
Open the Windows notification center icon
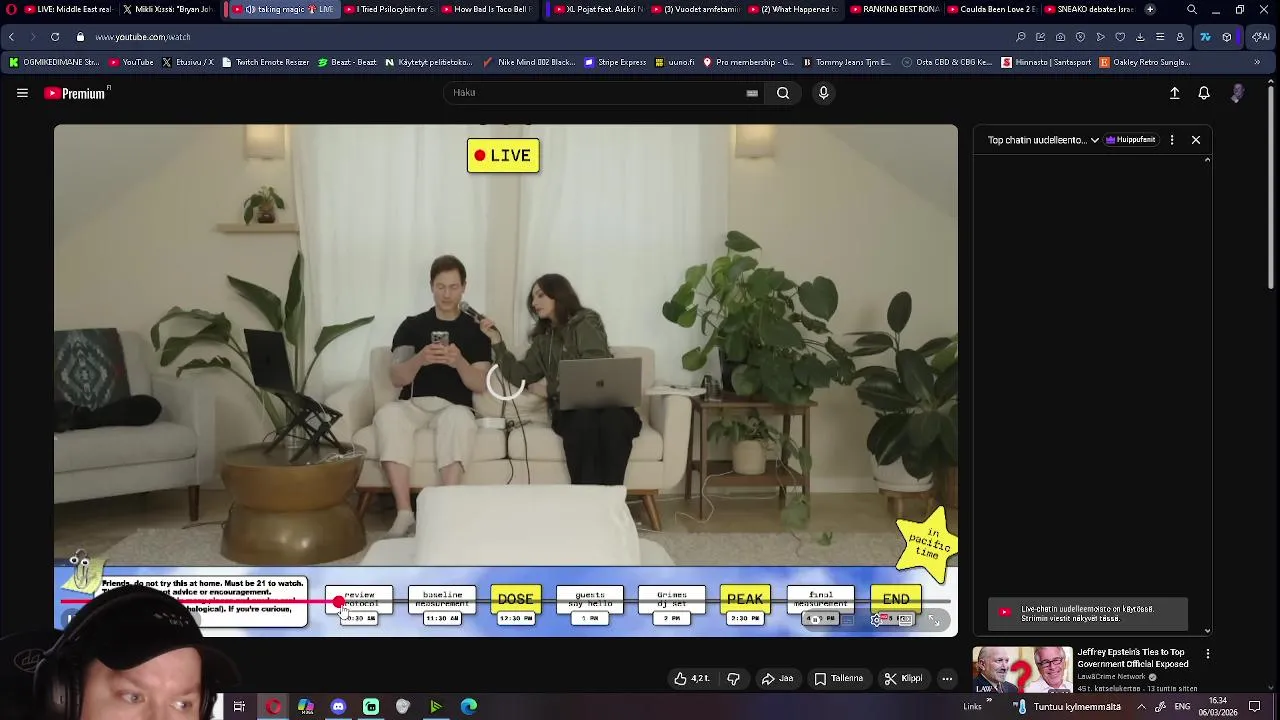(x=1254, y=706)
